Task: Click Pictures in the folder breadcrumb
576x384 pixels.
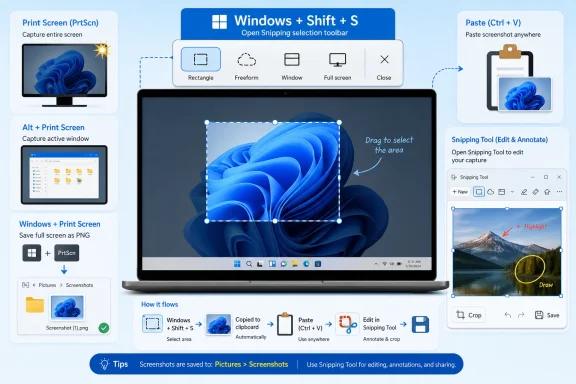Action: pos(47,285)
